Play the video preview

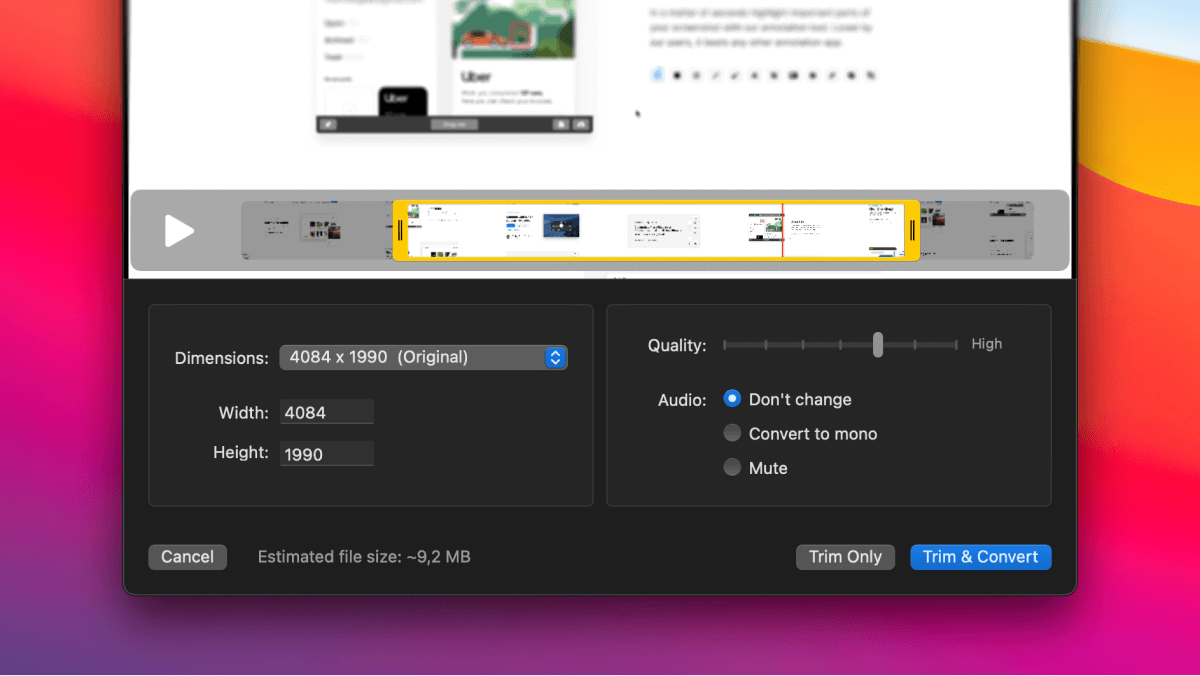point(179,231)
